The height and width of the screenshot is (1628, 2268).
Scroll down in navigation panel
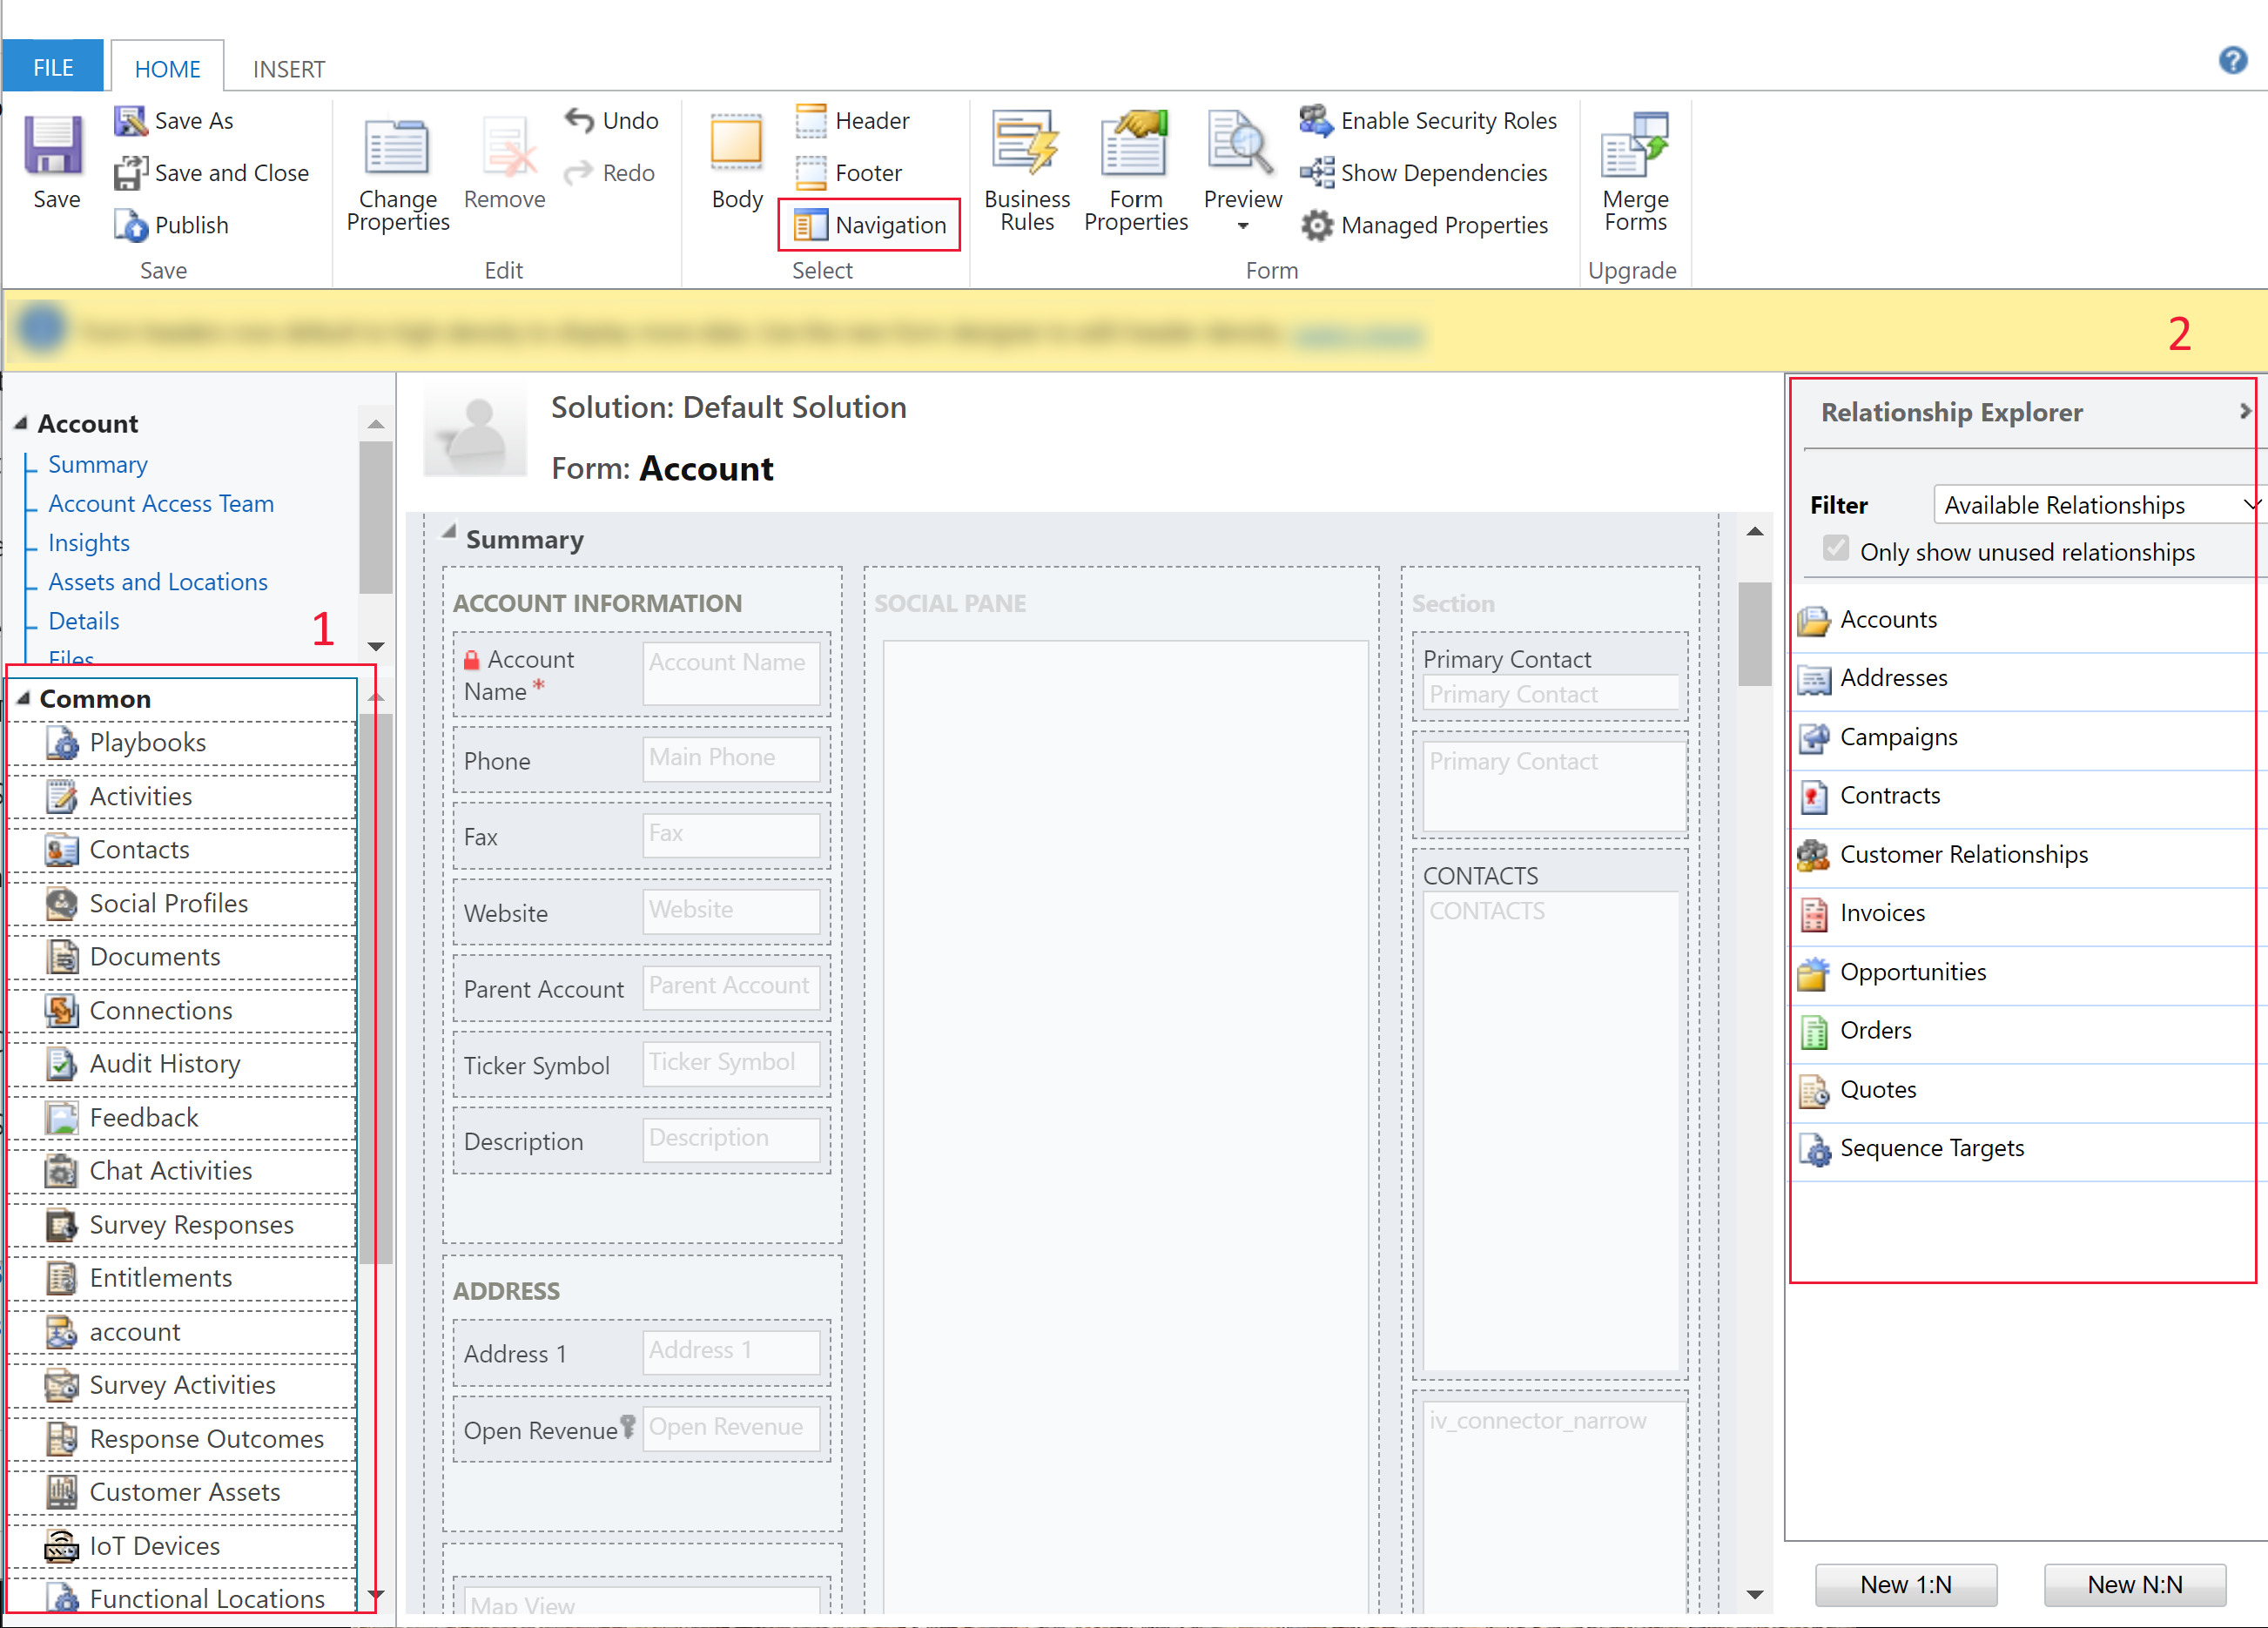377,1597
